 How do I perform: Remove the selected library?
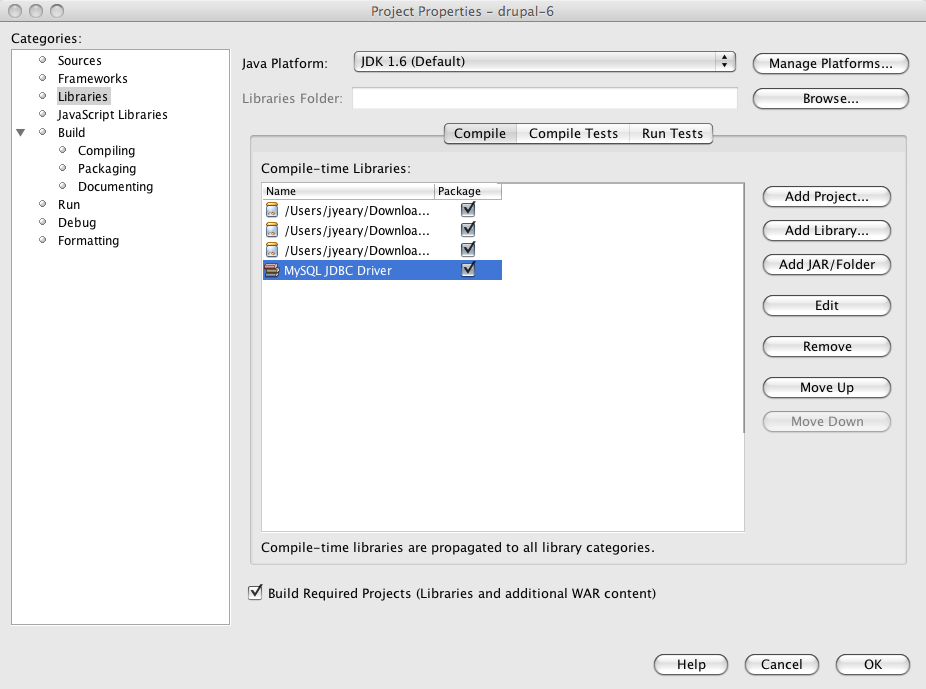tap(826, 347)
